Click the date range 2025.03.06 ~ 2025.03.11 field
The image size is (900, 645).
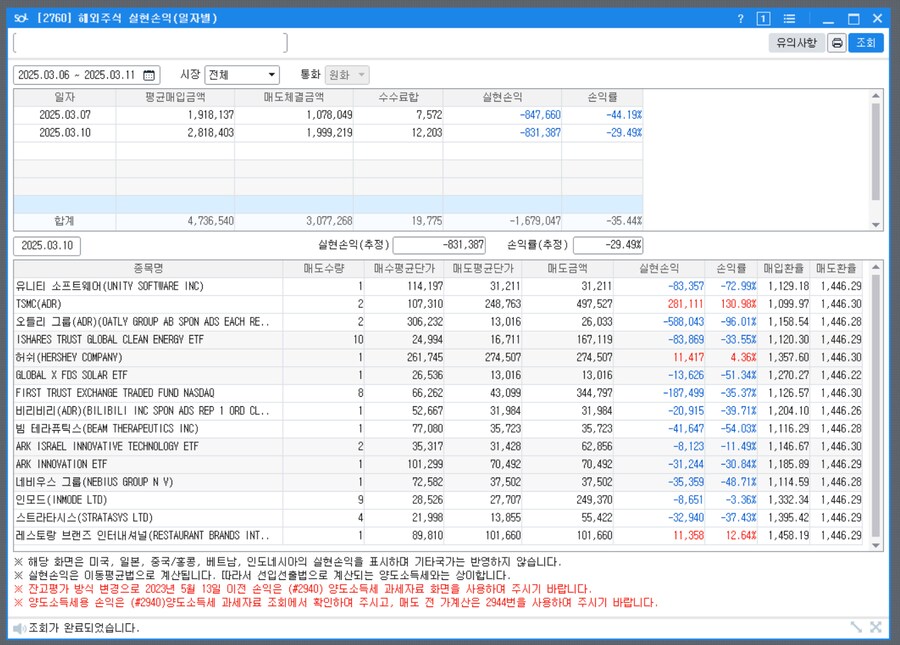(x=86, y=75)
